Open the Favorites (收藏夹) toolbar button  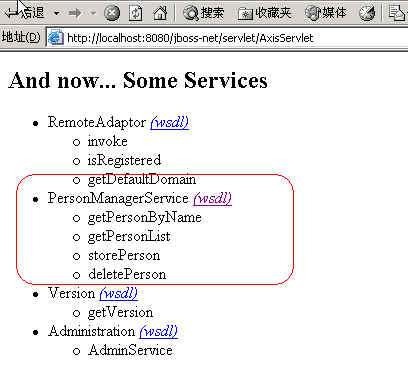(x=264, y=13)
